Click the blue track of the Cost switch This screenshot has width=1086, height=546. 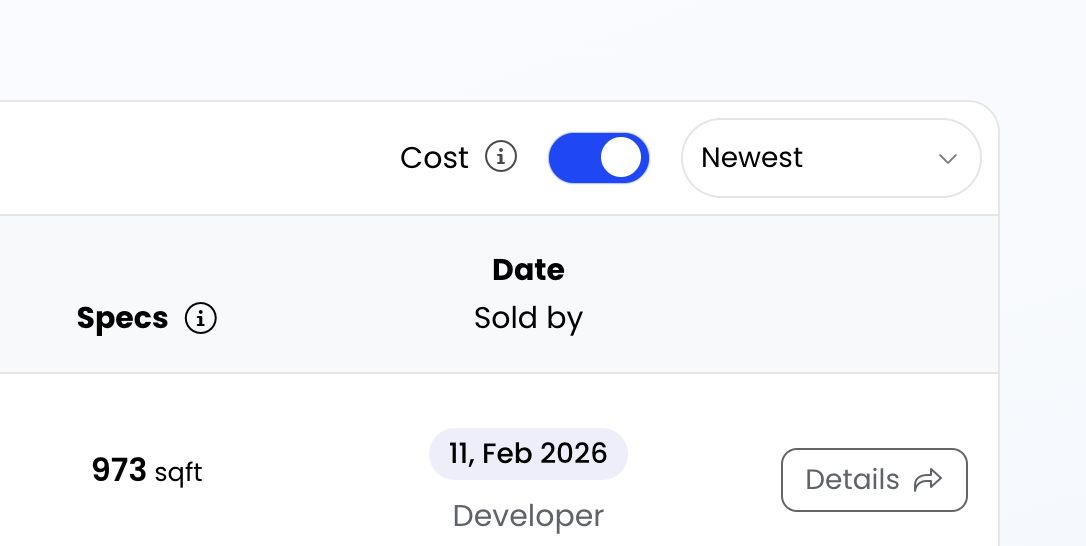click(x=573, y=158)
